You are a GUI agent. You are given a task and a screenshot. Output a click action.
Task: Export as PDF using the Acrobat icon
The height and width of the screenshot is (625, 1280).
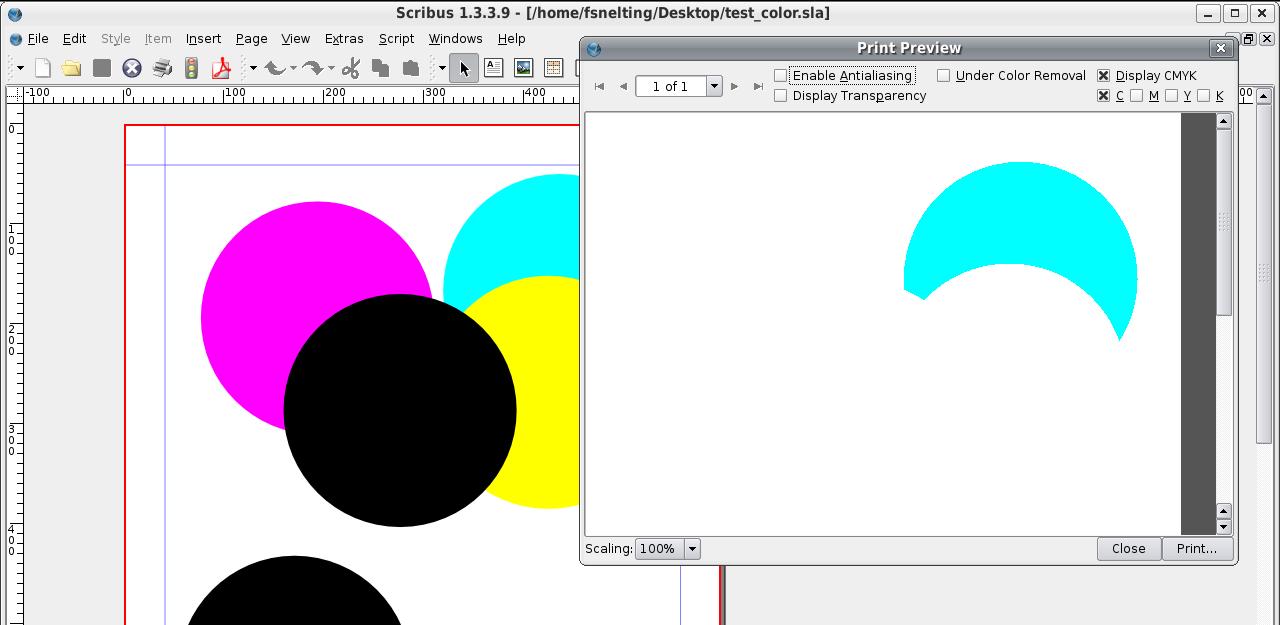(x=221, y=68)
